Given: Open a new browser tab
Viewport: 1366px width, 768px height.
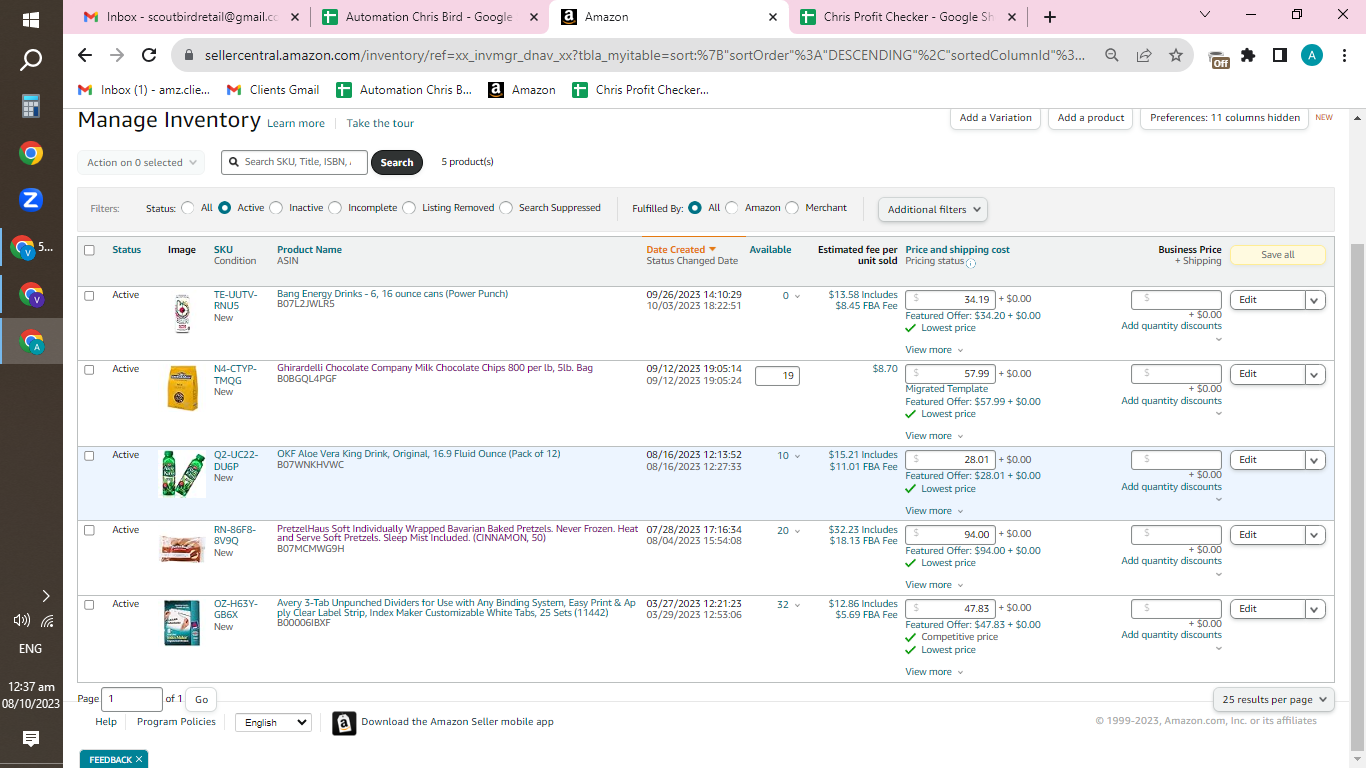Looking at the screenshot, I should pos(1050,17).
